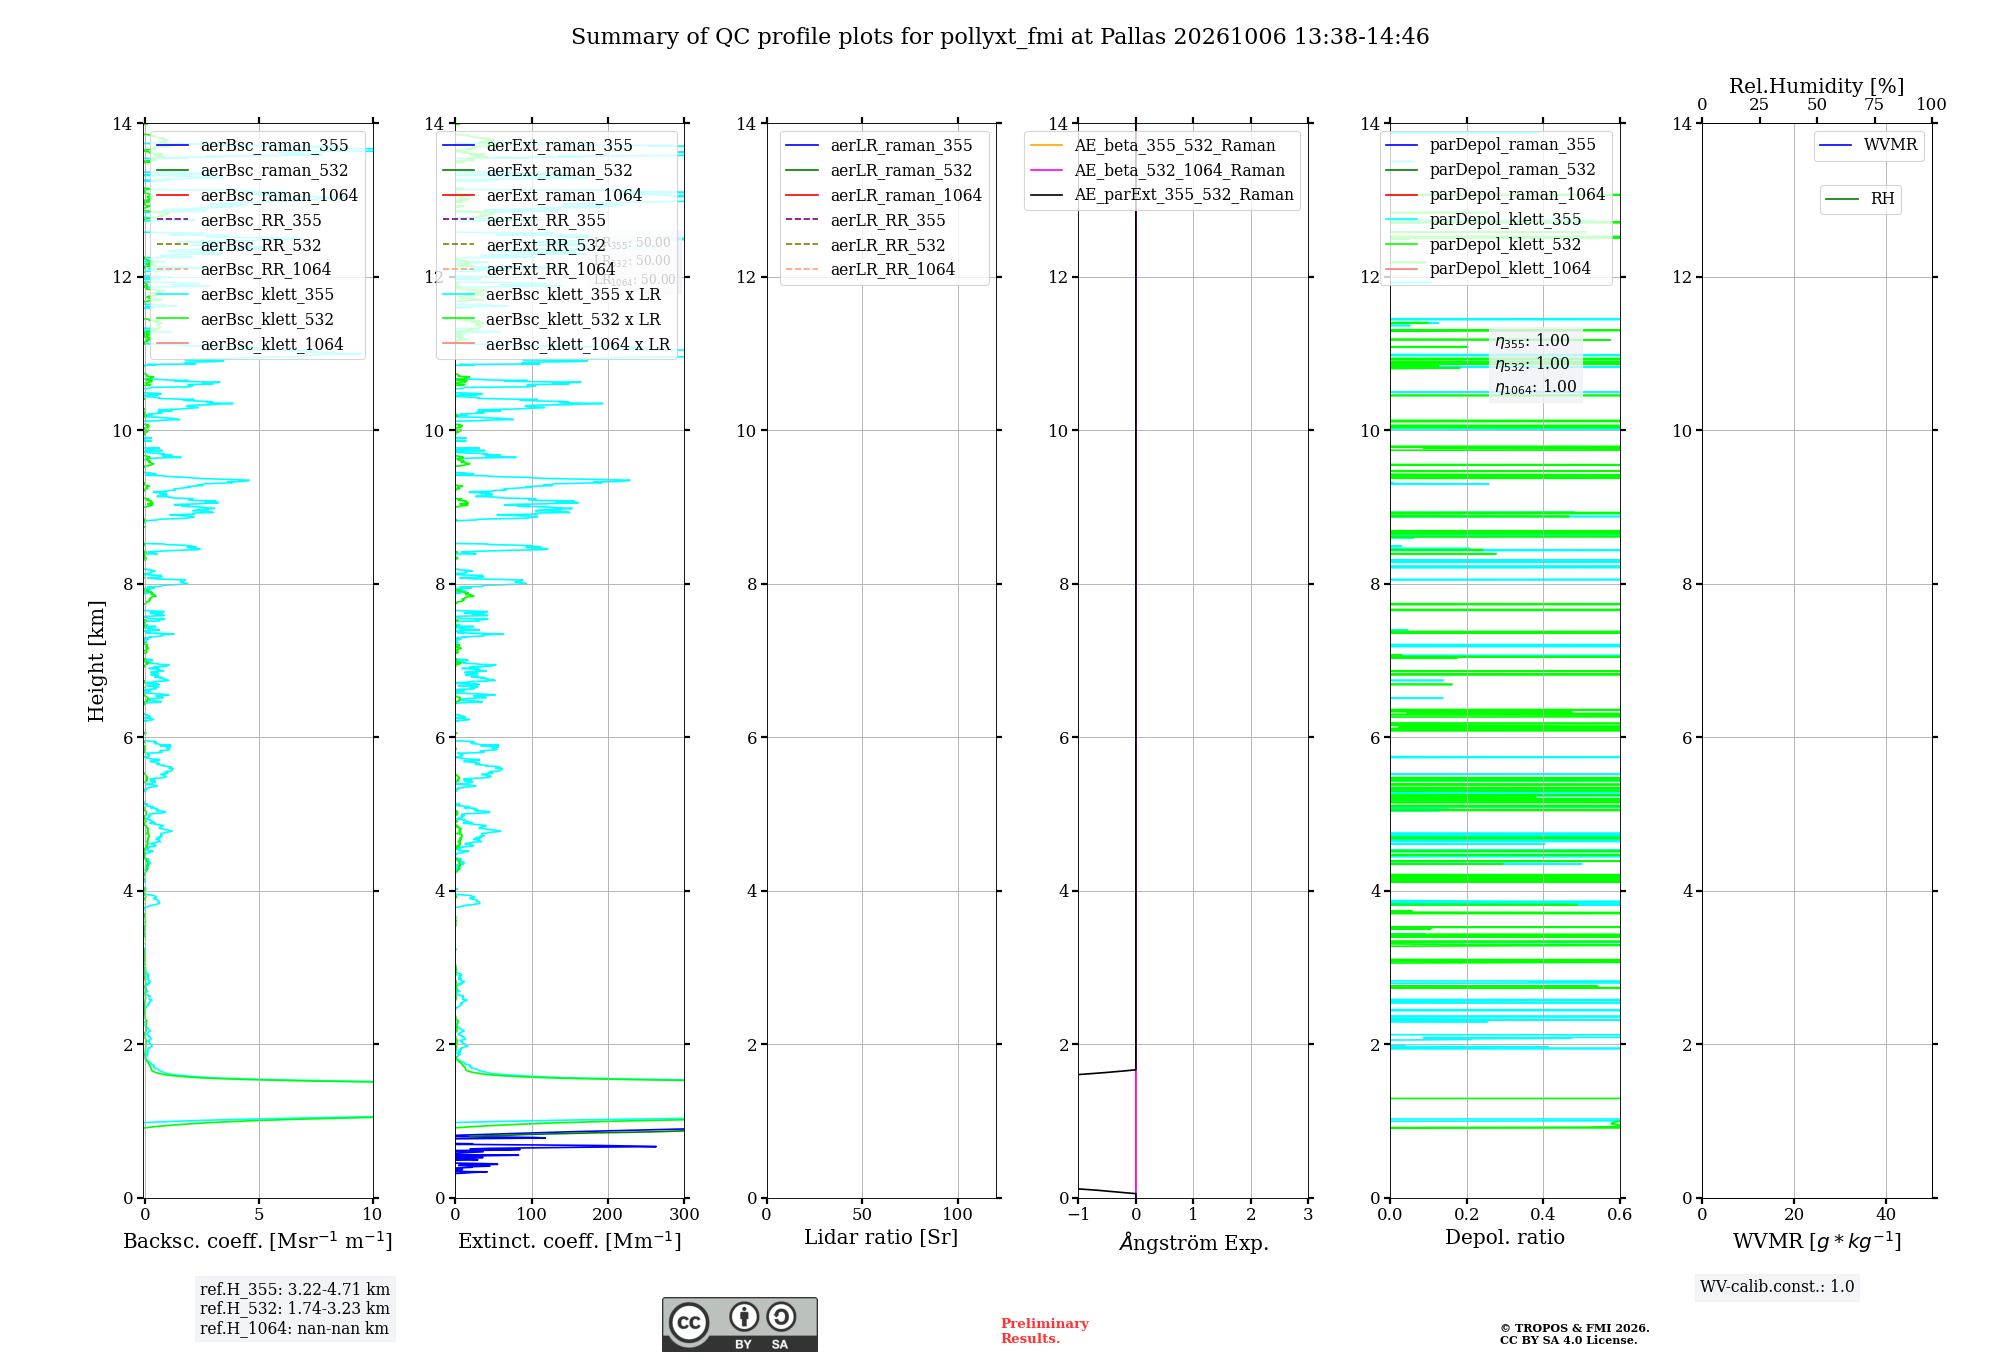2000x1360 pixels.
Task: Click WV-calib.const.: 1.0 annotation
Action: (x=1777, y=1287)
